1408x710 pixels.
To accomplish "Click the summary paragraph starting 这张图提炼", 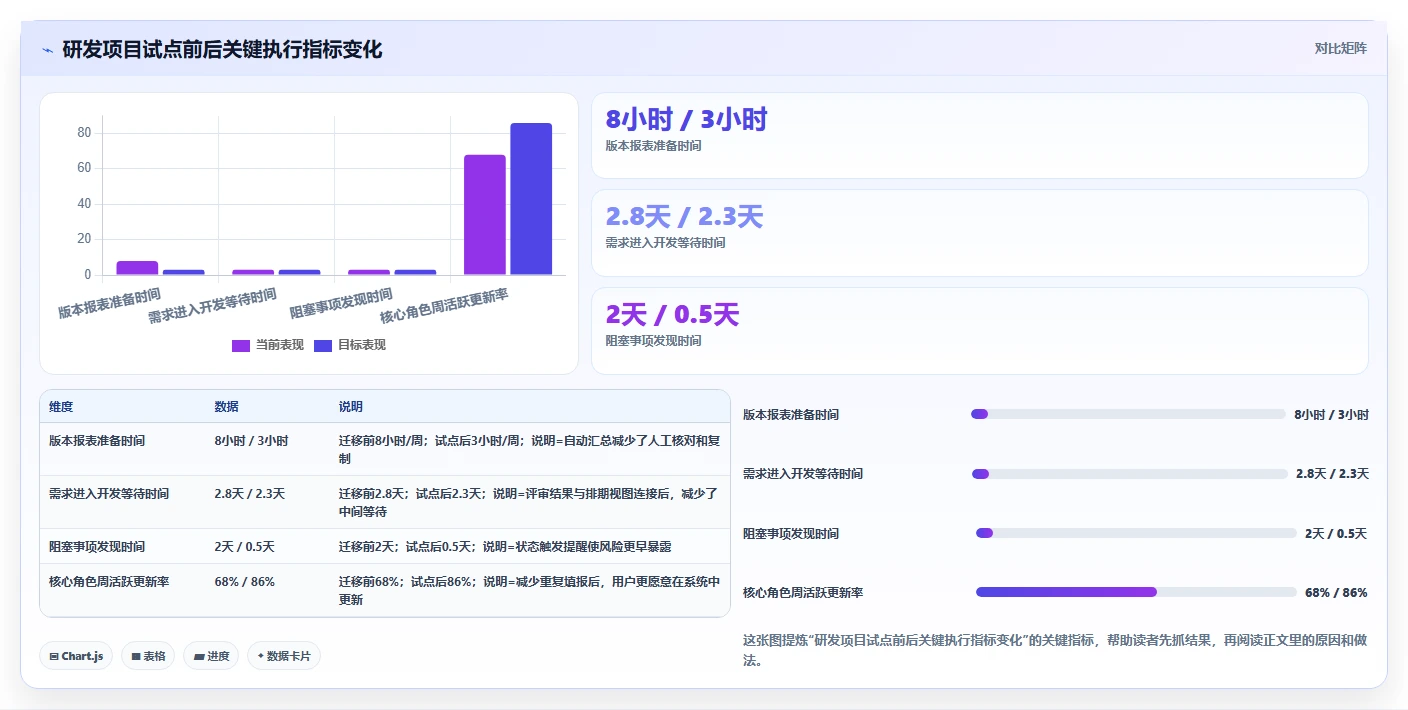I will pyautogui.click(x=1055, y=650).
